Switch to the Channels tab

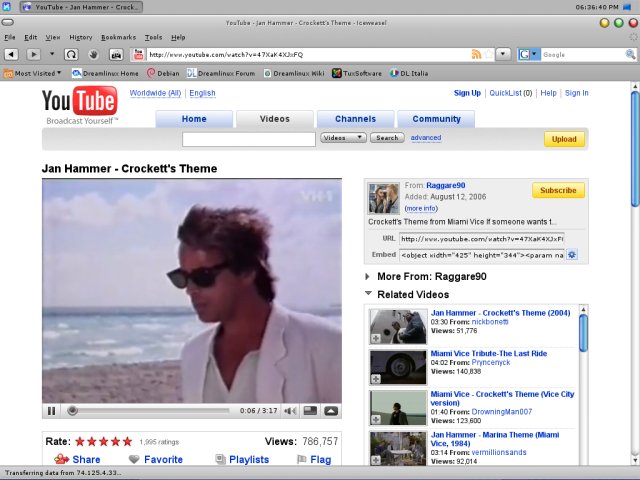click(x=355, y=119)
